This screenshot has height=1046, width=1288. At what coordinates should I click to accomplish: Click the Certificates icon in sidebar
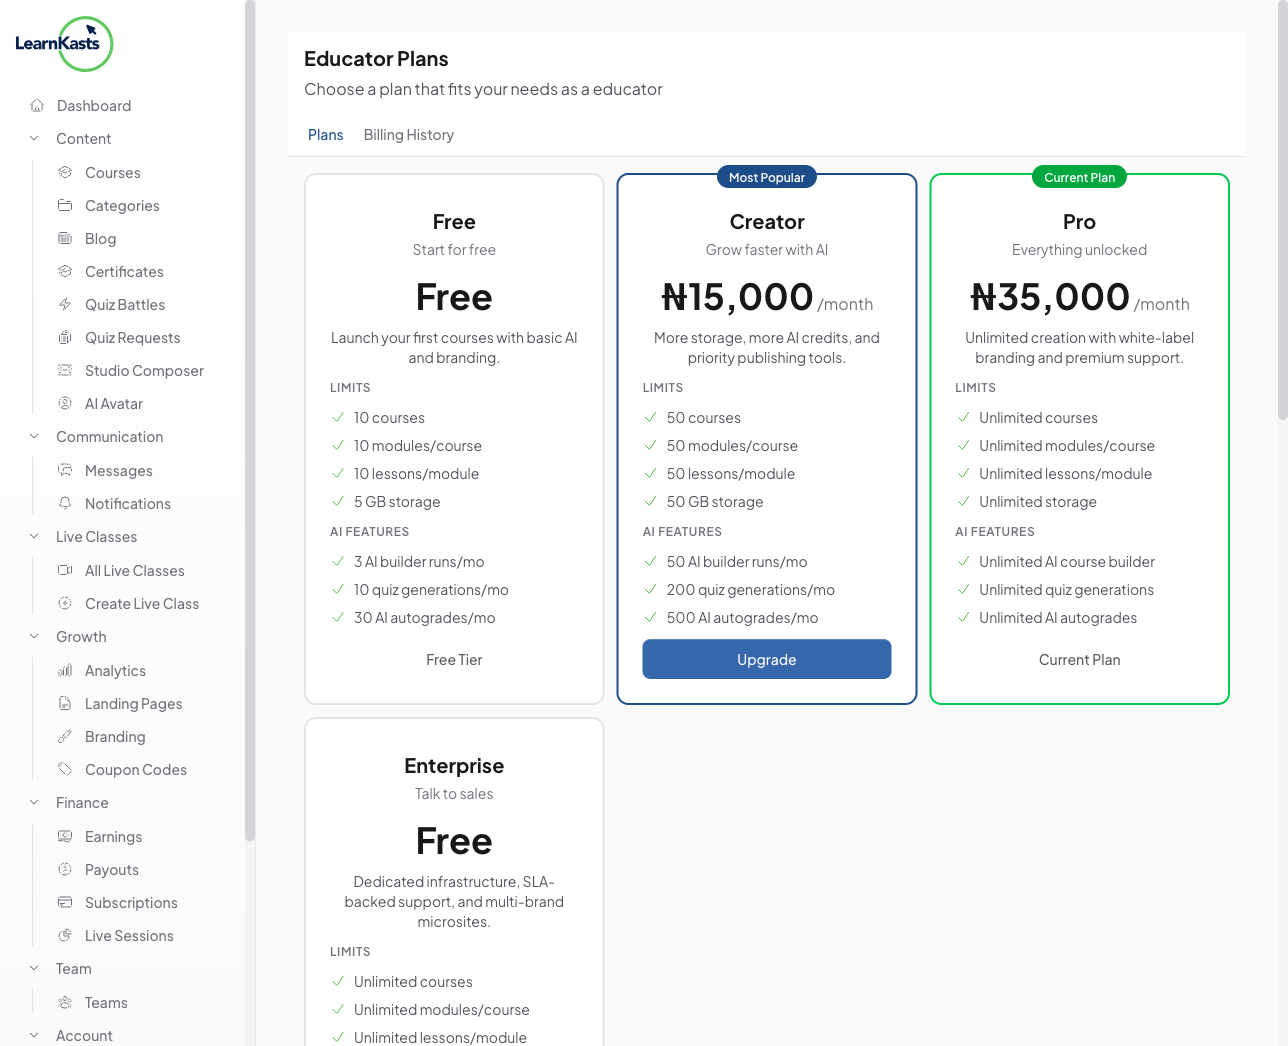click(x=65, y=271)
